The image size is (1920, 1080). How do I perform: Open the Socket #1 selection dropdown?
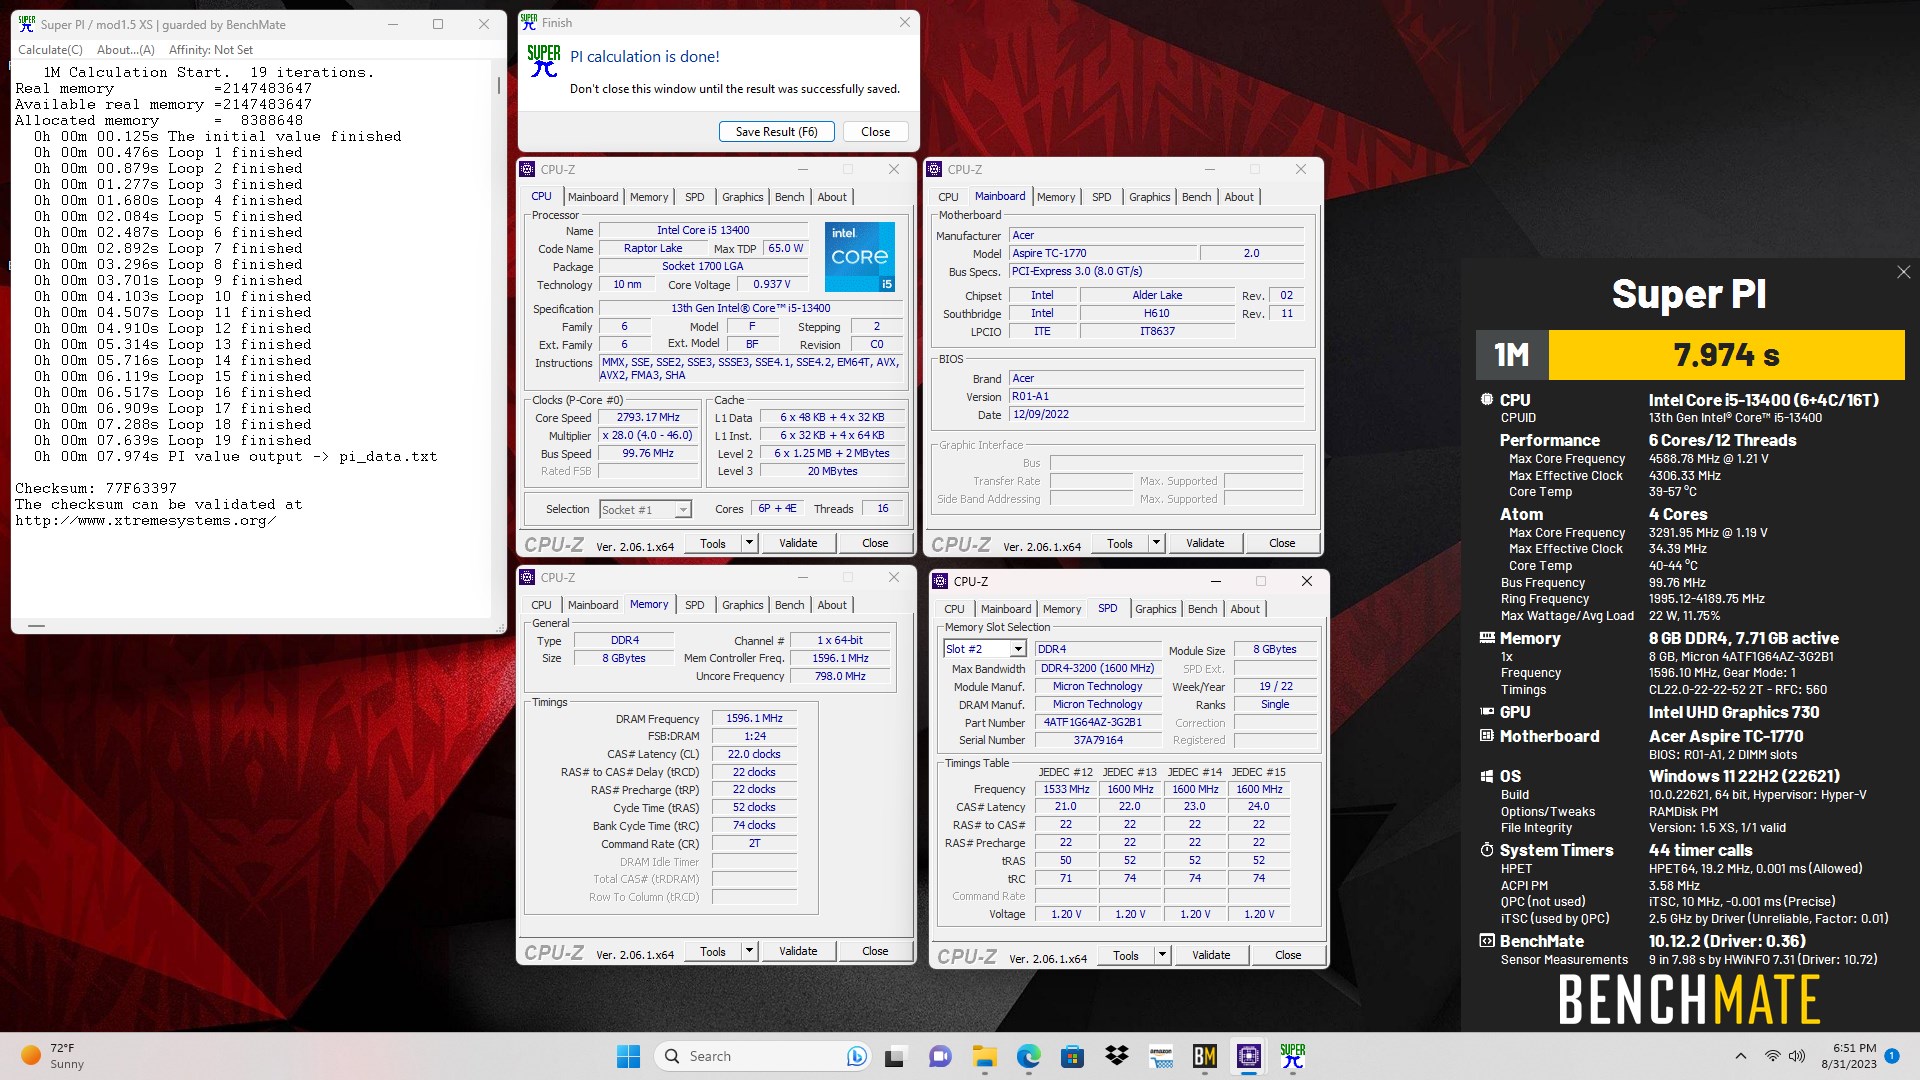coord(683,510)
